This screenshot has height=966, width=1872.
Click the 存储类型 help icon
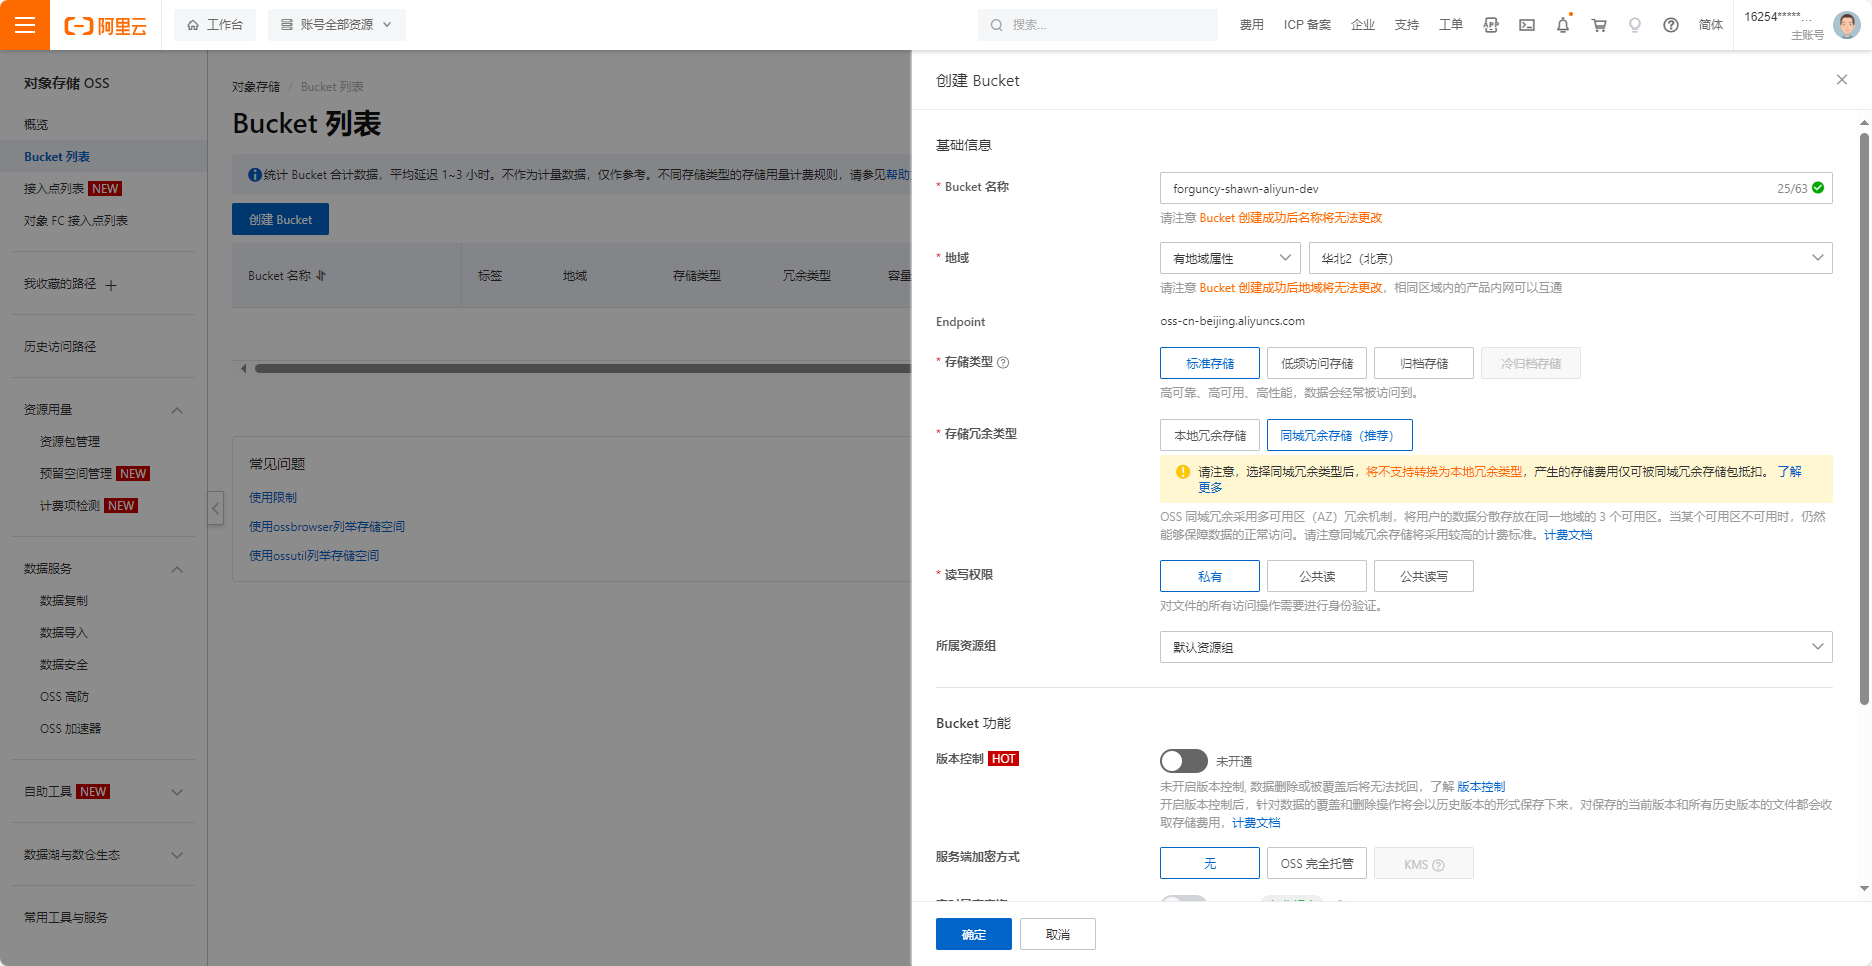tap(1003, 363)
